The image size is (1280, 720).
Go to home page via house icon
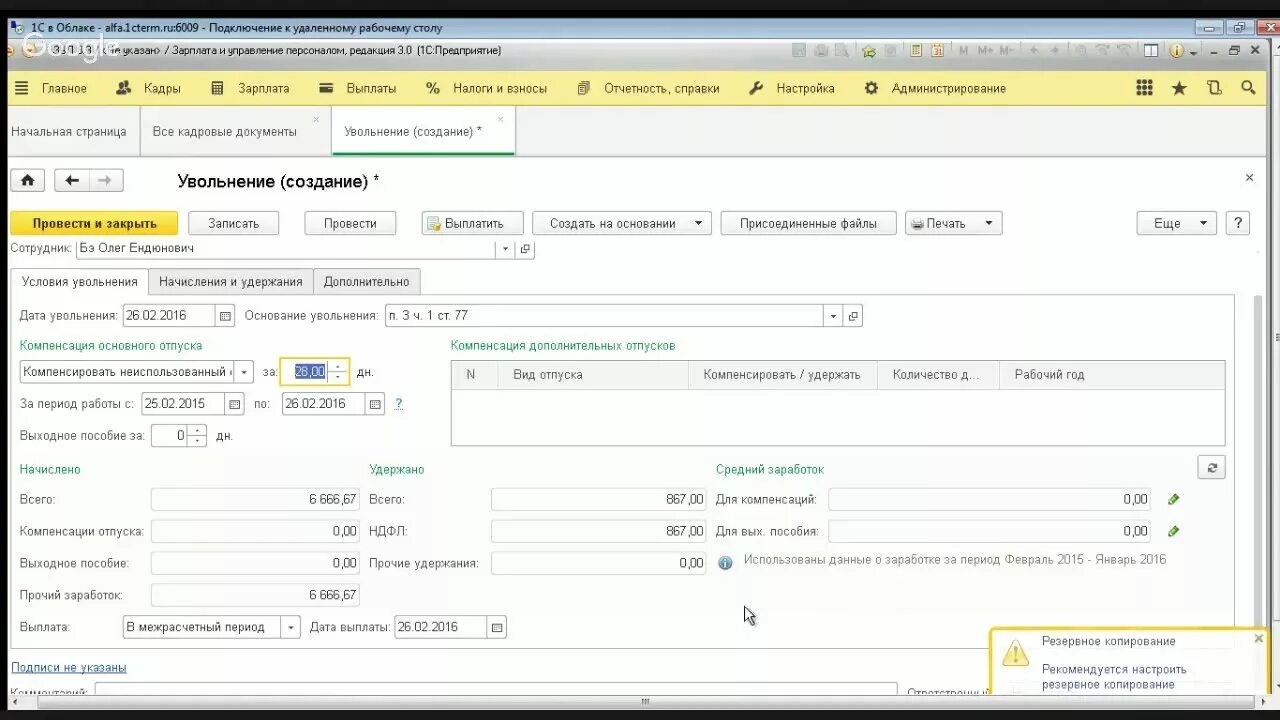27,180
